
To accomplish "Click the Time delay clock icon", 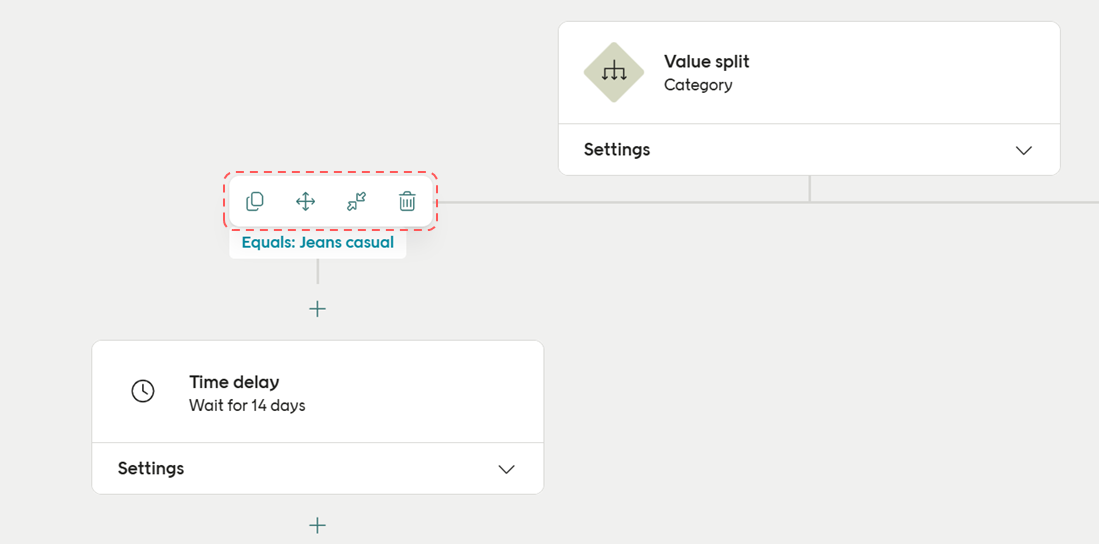I will click(x=143, y=391).
